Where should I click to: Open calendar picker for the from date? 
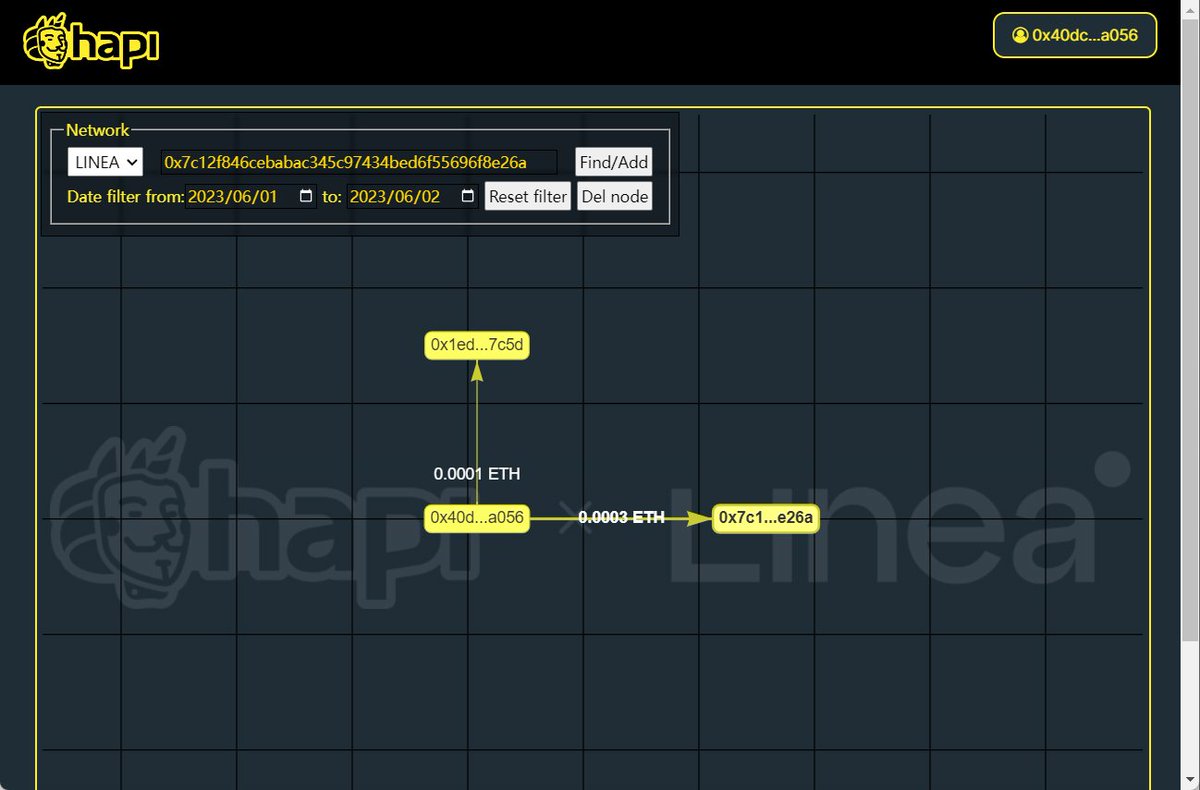coord(306,196)
